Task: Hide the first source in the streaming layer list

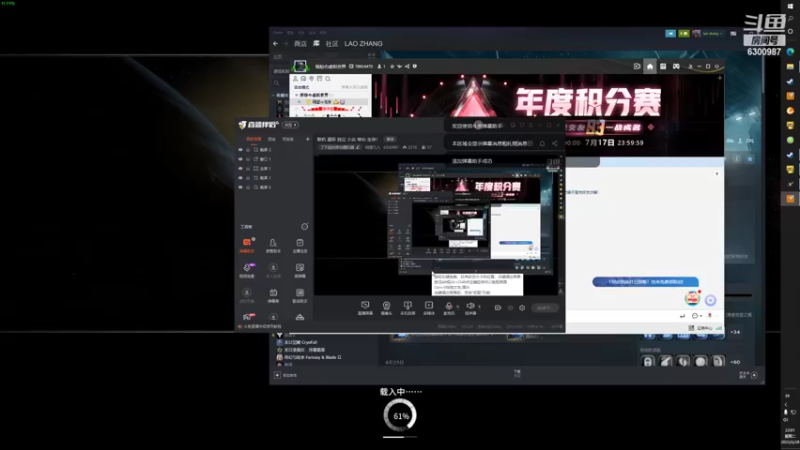Action: coord(240,150)
